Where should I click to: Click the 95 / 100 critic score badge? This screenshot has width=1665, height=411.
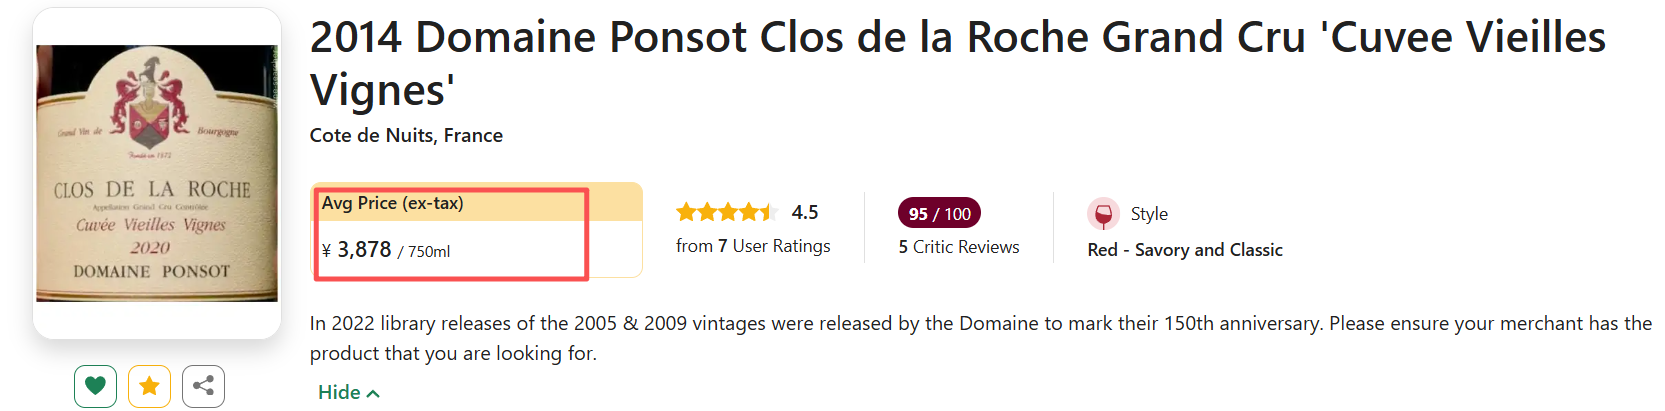tap(939, 214)
